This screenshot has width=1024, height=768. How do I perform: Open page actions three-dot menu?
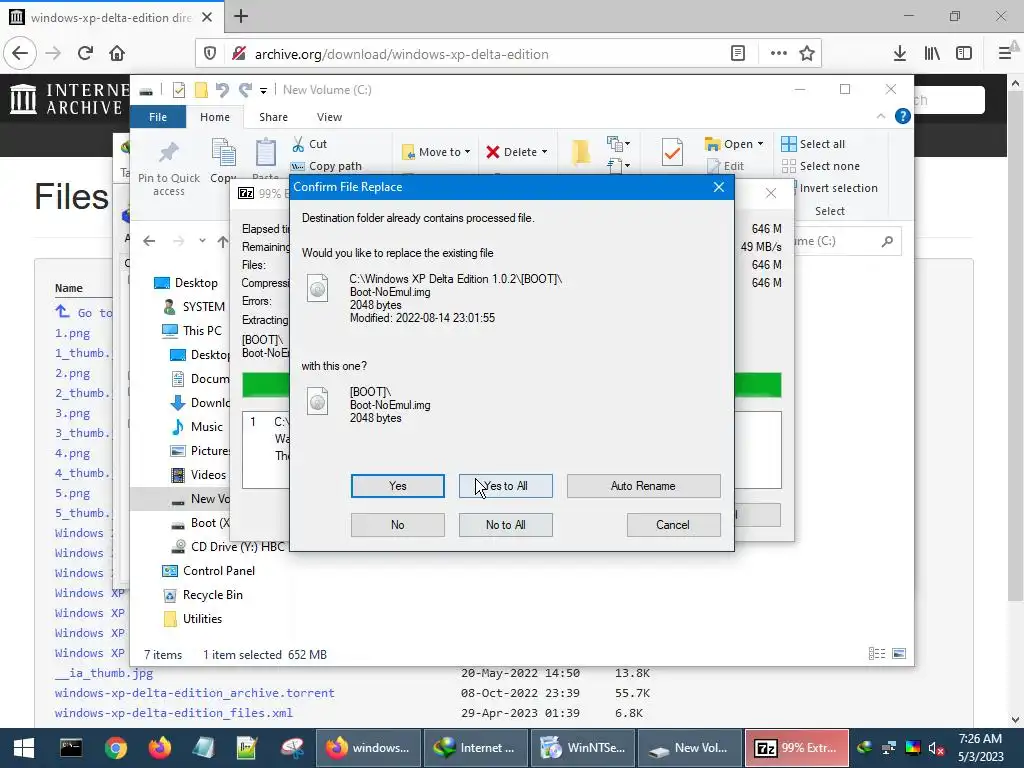[778, 54]
